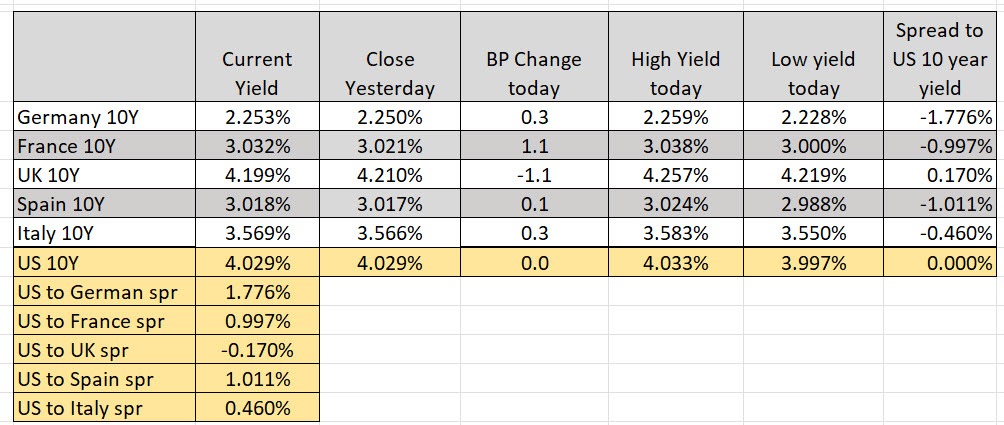1004x425 pixels.
Task: Click US to Italy spr value 0.460%
Action: coord(257,408)
